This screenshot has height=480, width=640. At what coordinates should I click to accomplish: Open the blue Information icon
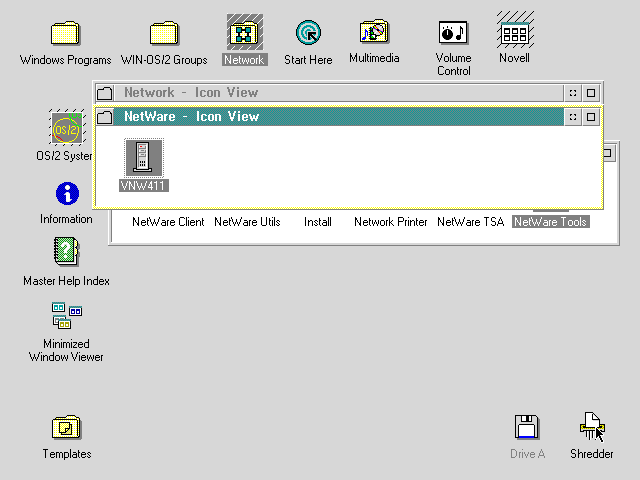(x=67, y=193)
